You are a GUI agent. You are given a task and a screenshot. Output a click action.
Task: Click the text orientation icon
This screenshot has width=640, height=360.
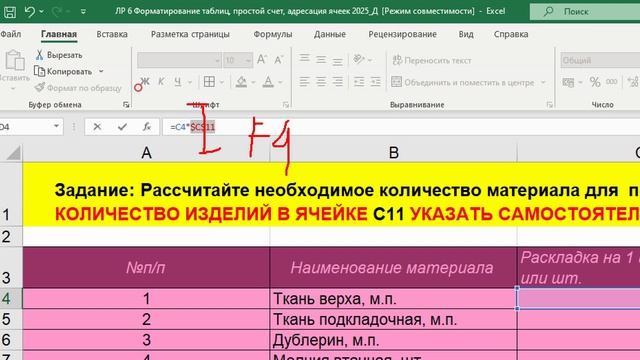(x=359, y=60)
